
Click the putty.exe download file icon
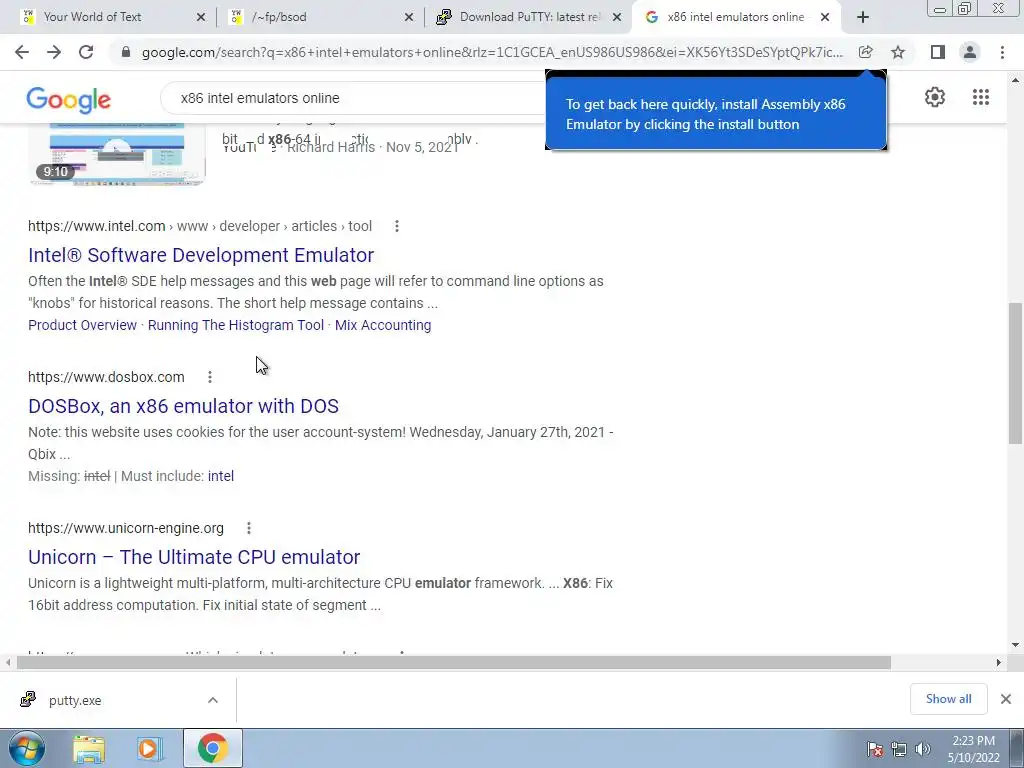28,699
